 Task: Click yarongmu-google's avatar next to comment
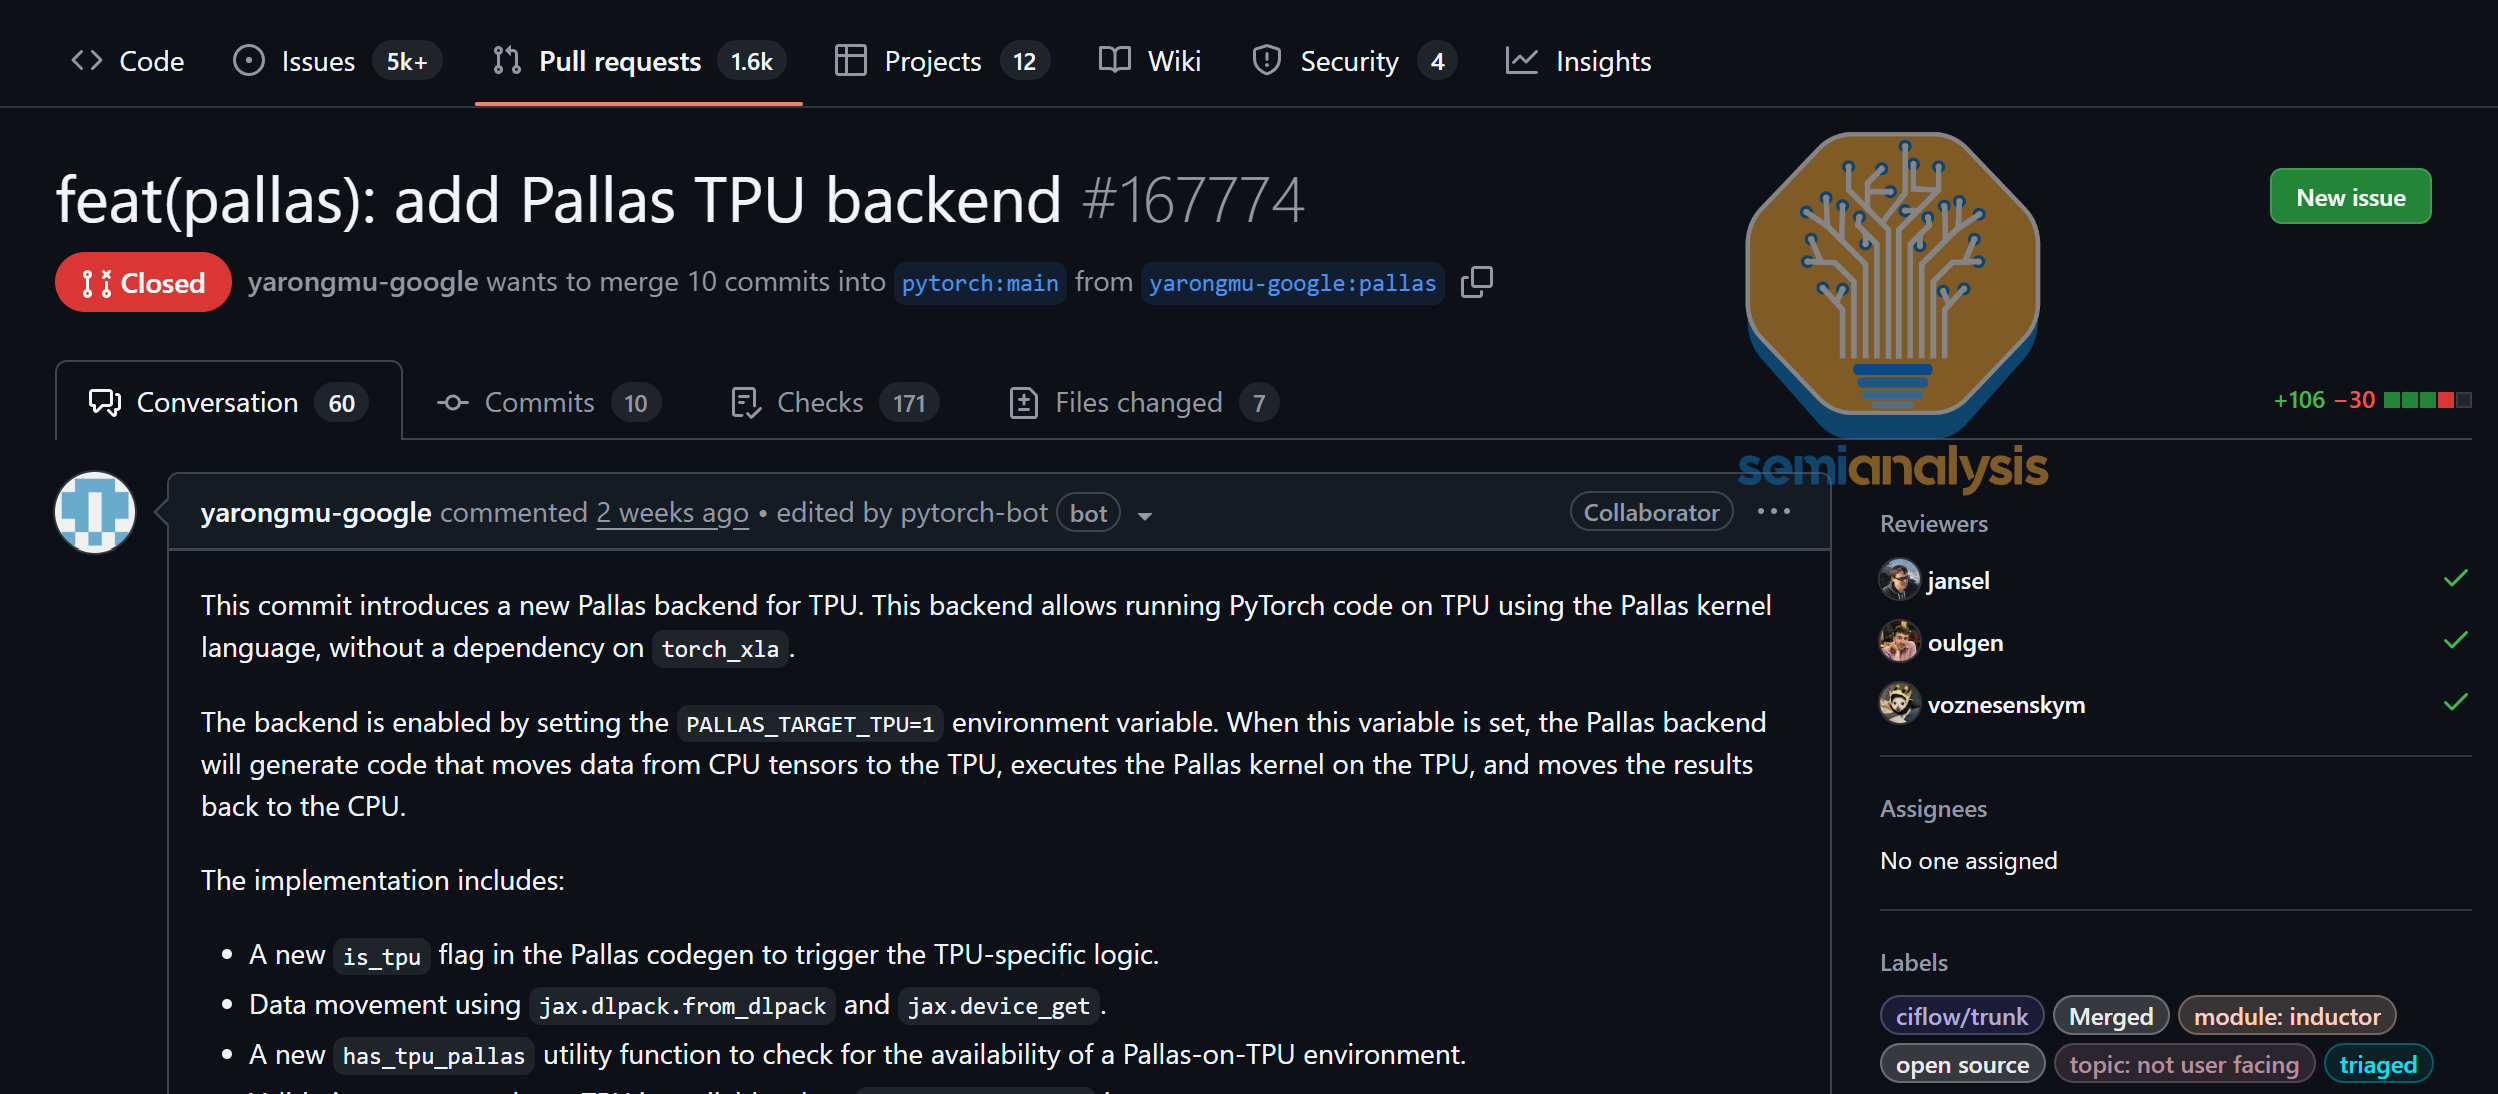(x=95, y=513)
